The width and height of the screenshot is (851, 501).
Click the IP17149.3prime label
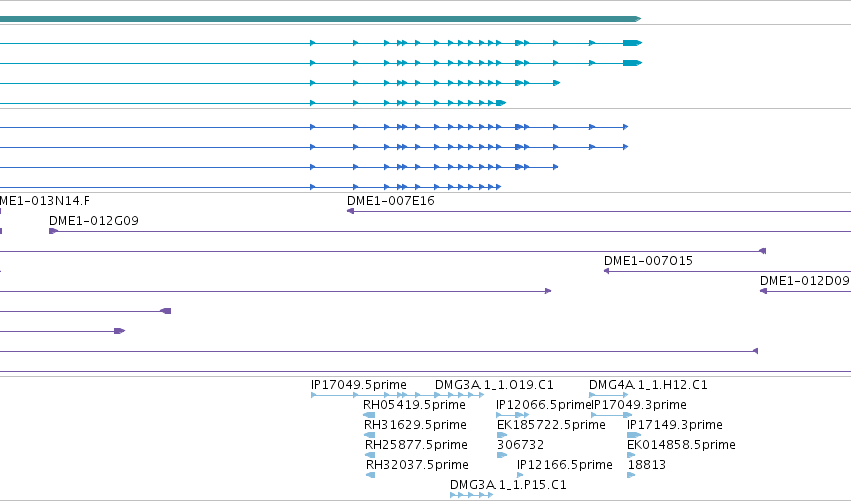(x=675, y=424)
